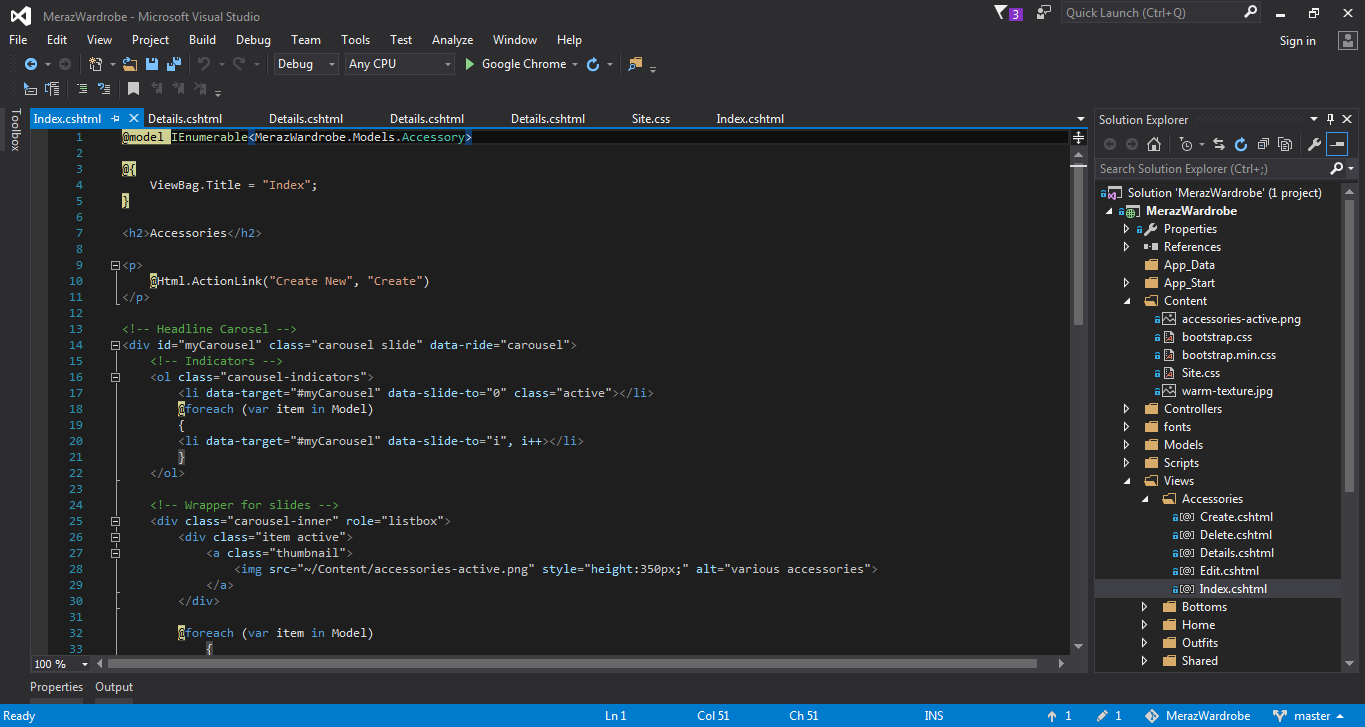Undo the last edit via toolbar
The width and height of the screenshot is (1365, 727).
coord(203,64)
